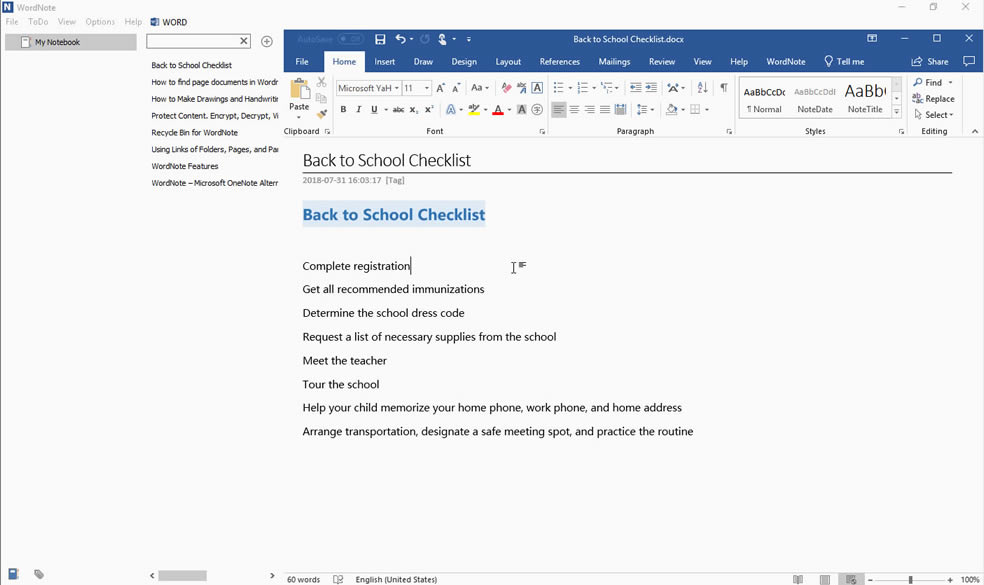This screenshot has height=585, width=984.
Task: Open the Back to School Checklist note
Action: tap(193, 65)
